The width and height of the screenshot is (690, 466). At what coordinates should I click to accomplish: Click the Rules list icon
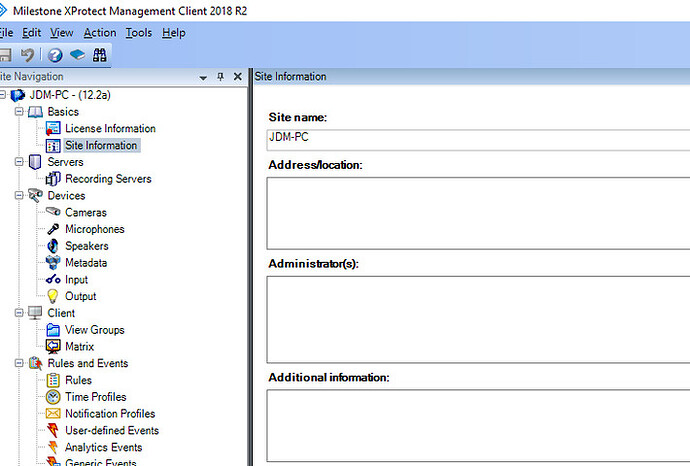click(53, 380)
